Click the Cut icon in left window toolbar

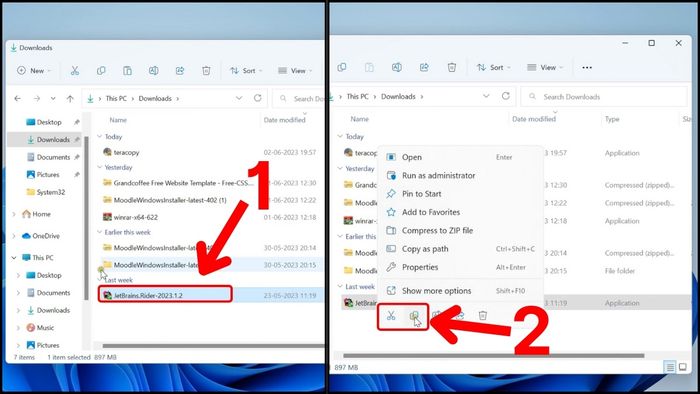(x=75, y=71)
